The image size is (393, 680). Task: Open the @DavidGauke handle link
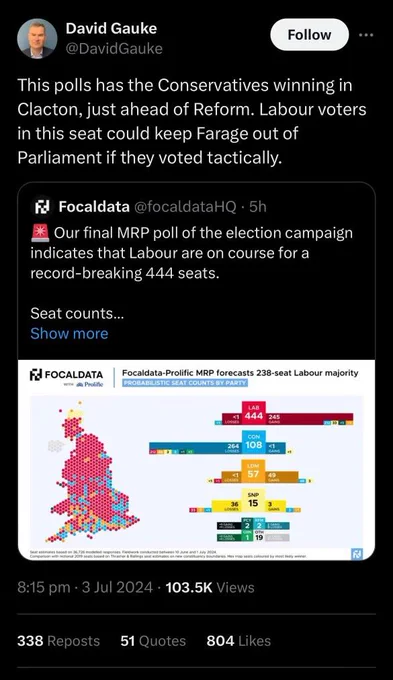click(x=114, y=49)
